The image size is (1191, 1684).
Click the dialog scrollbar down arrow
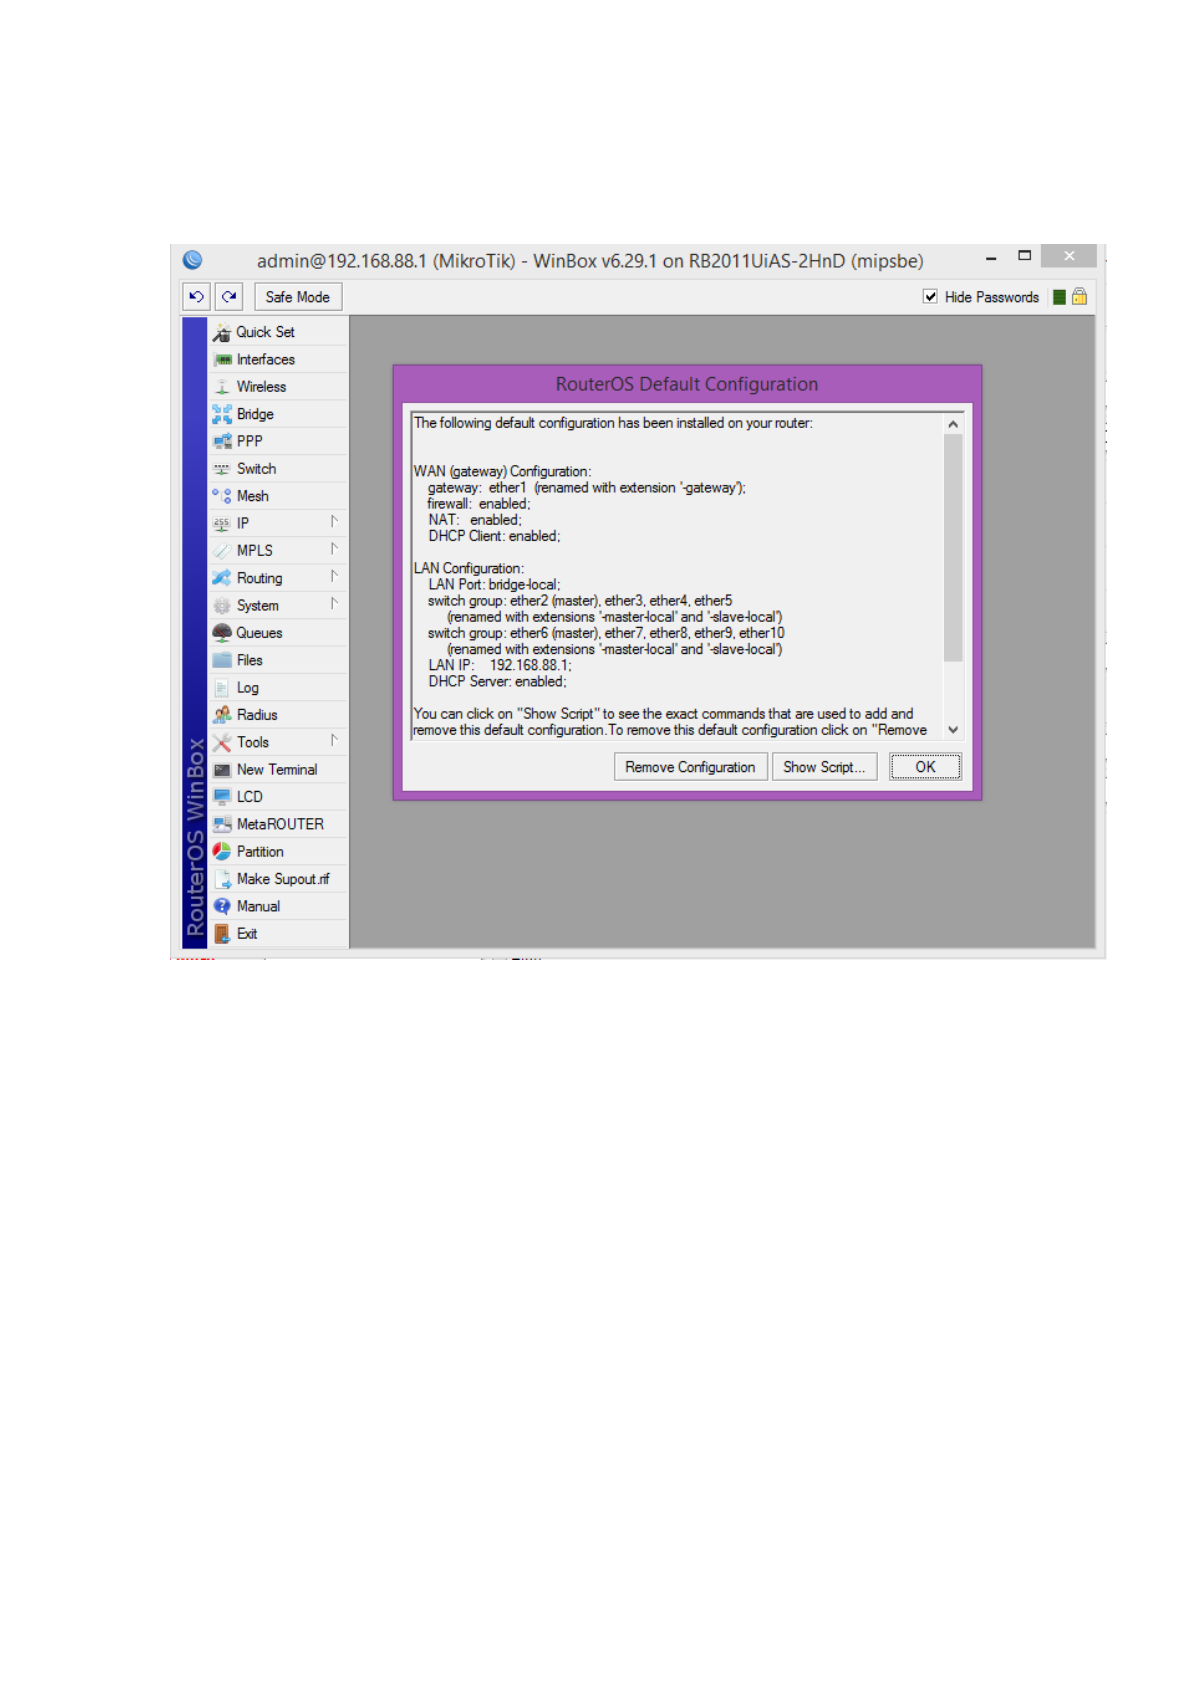tap(953, 730)
